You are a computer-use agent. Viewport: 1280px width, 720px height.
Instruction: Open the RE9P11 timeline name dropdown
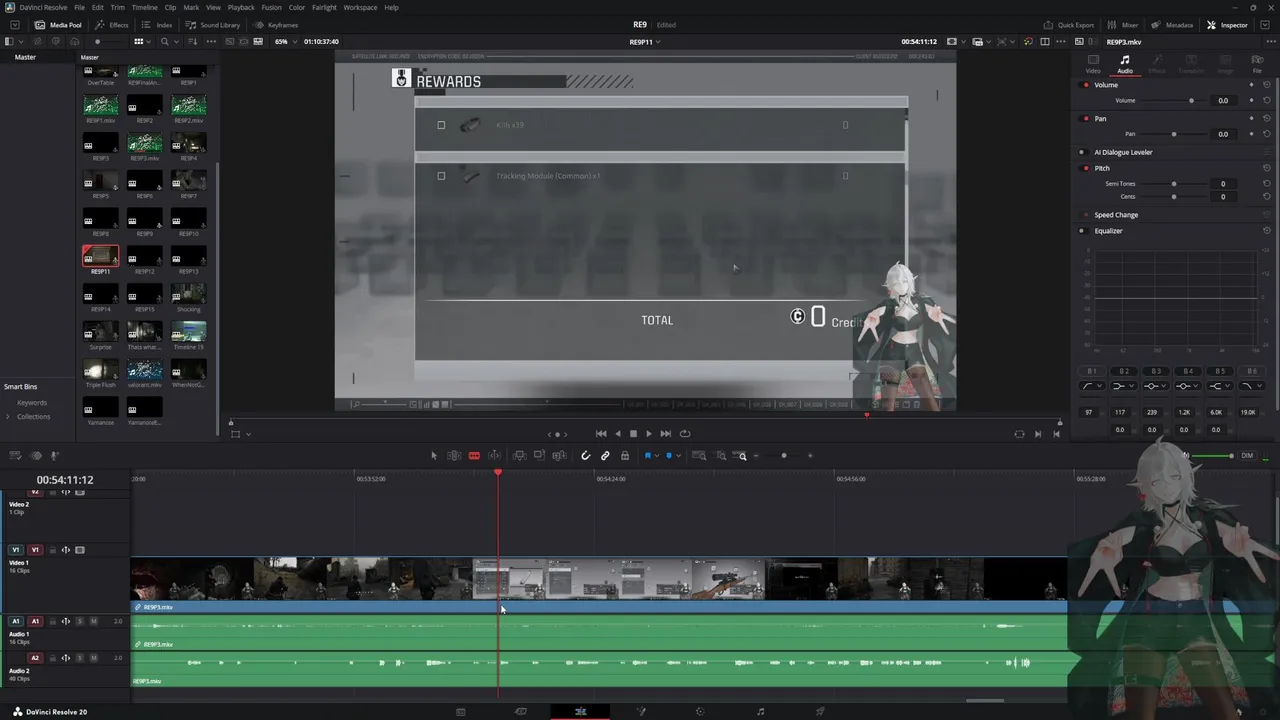[x=645, y=42]
